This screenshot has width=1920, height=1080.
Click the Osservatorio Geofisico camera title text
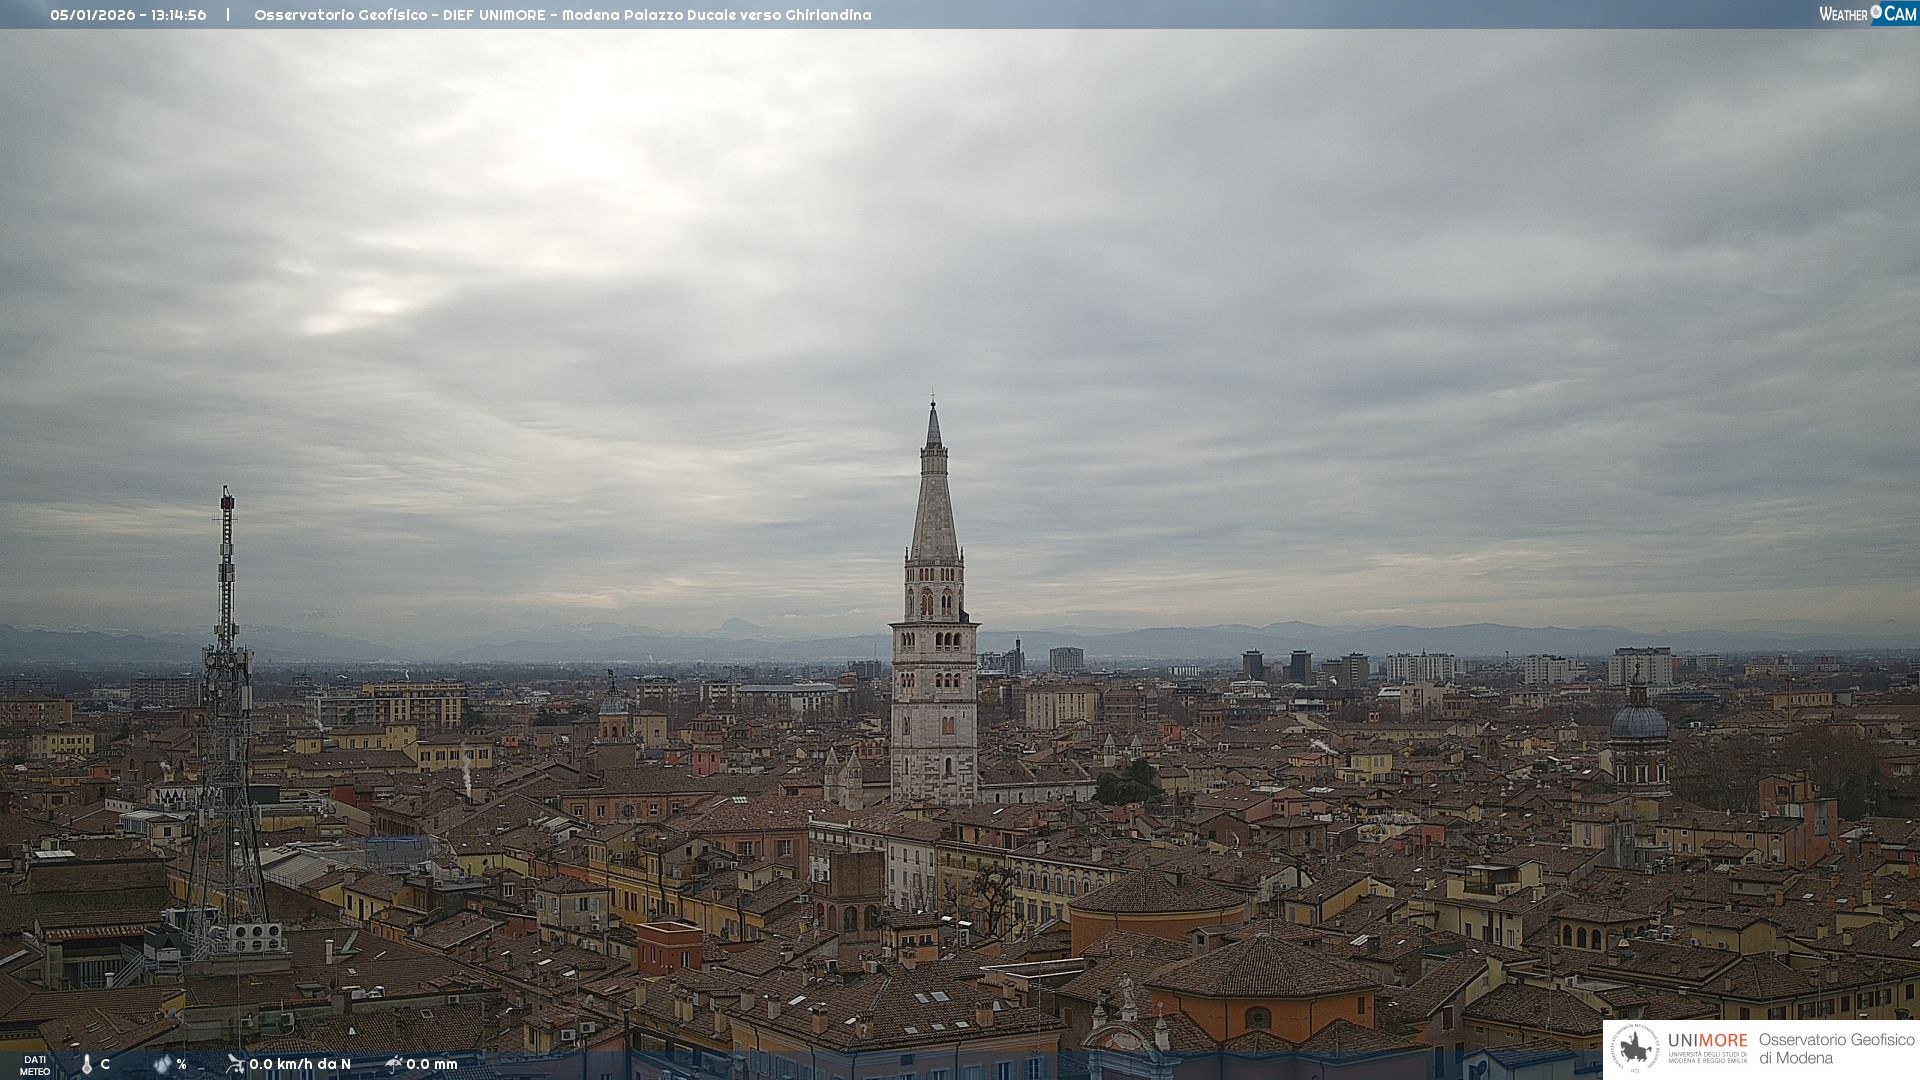point(562,15)
